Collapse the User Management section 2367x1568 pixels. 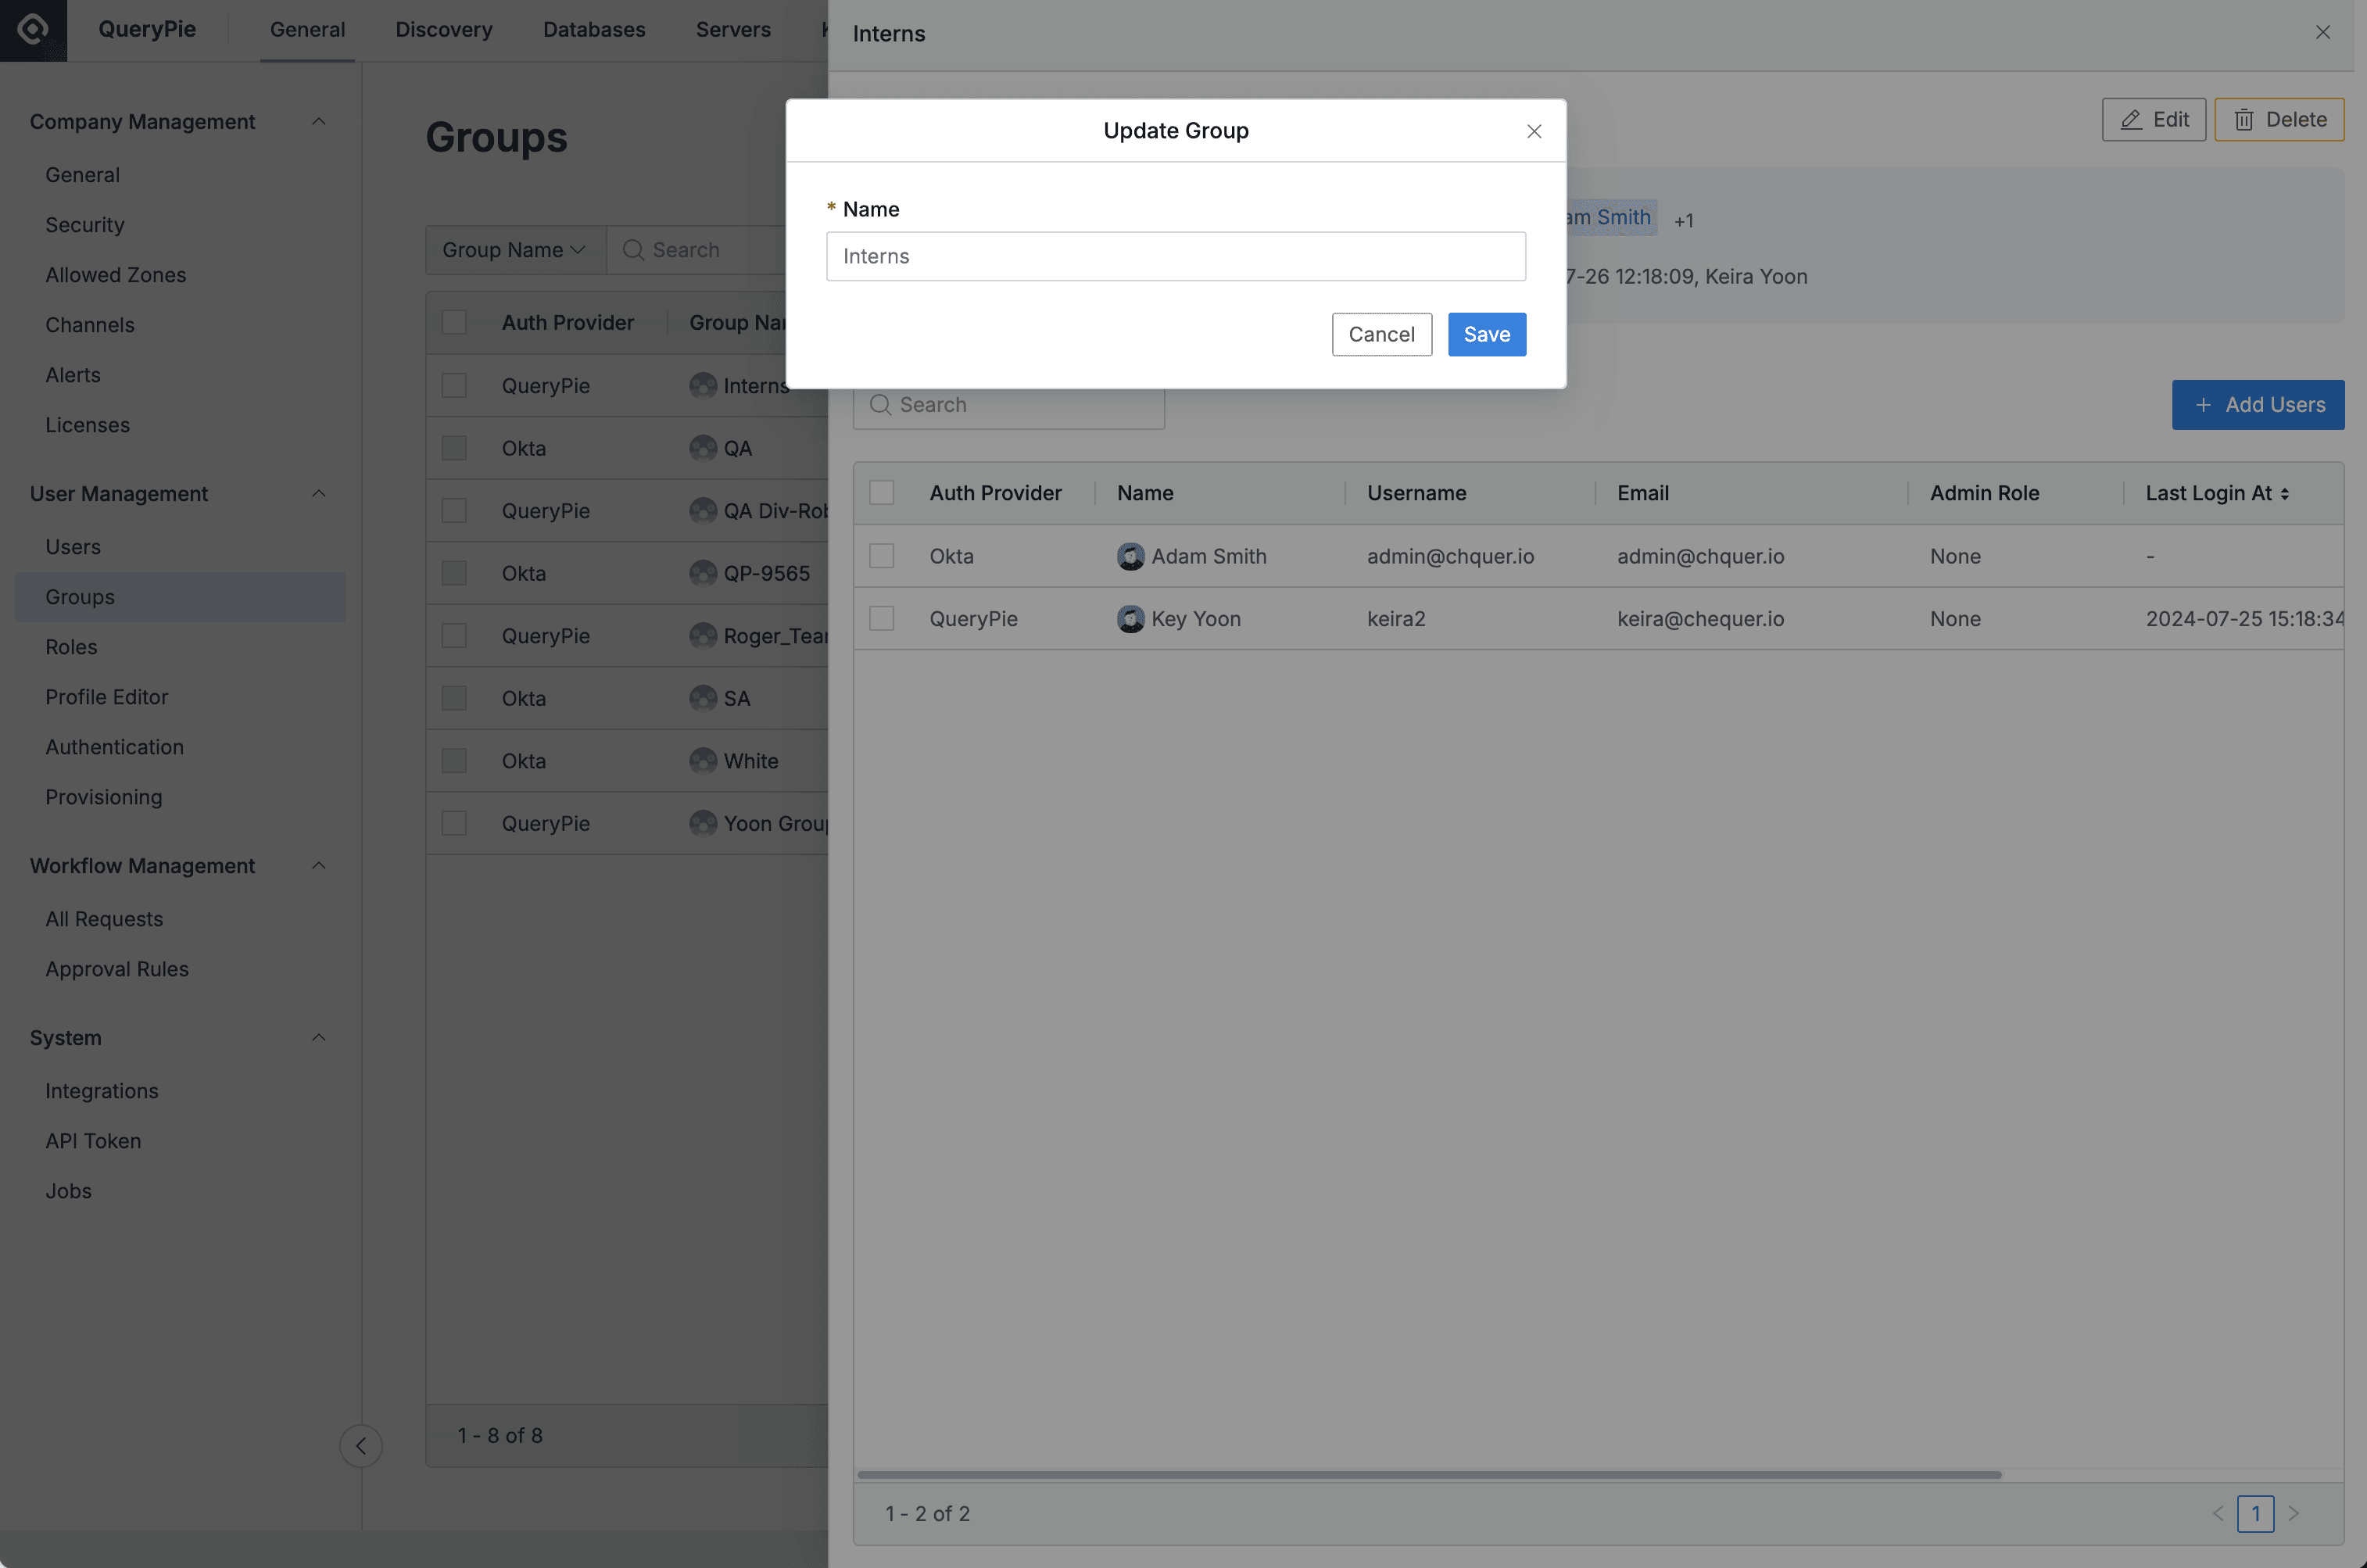pos(319,493)
